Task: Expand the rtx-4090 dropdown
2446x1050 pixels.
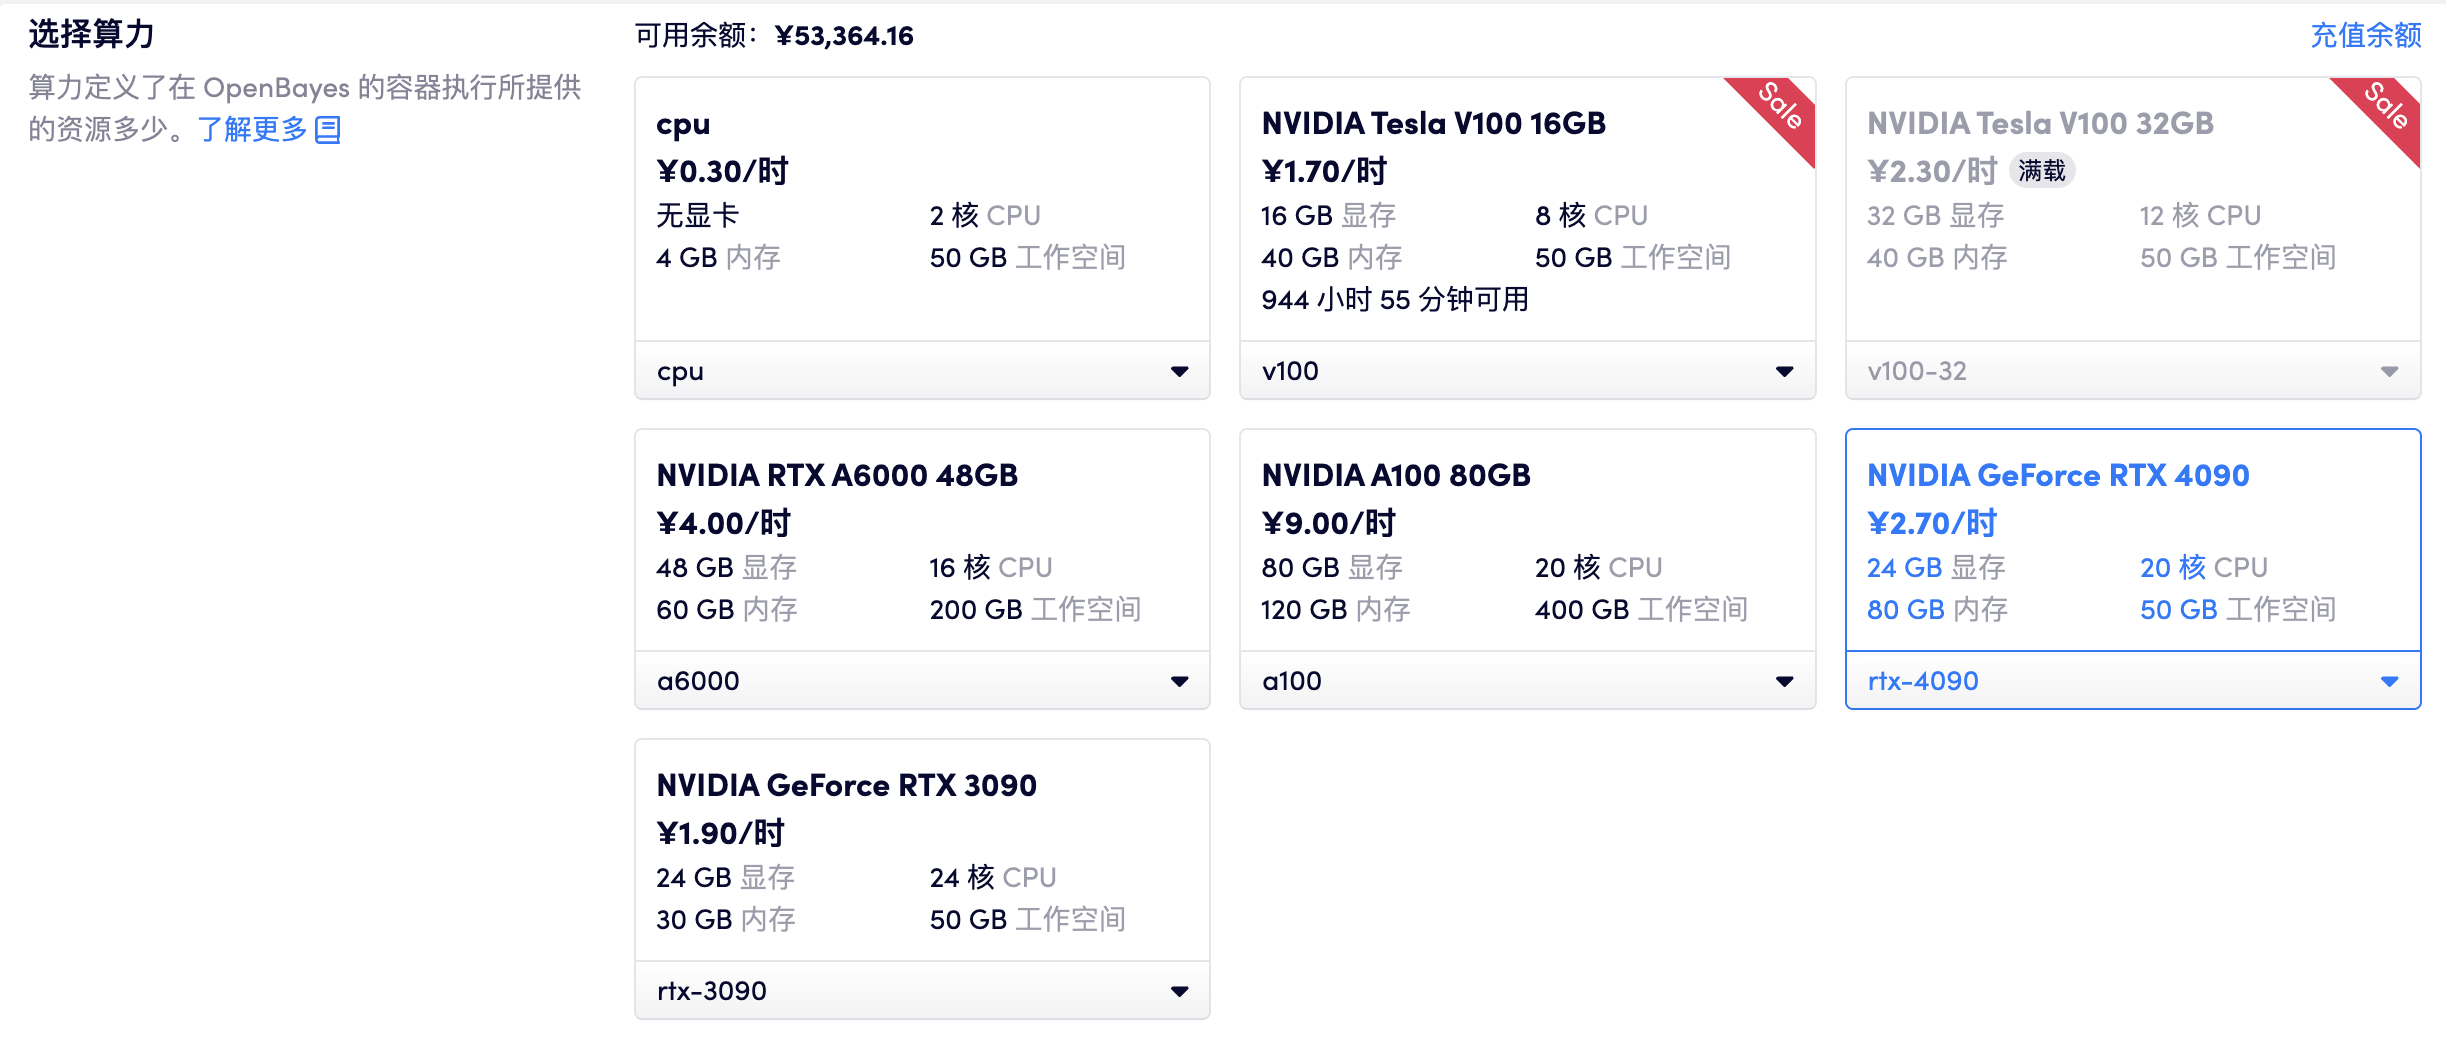Action: coord(2389,682)
